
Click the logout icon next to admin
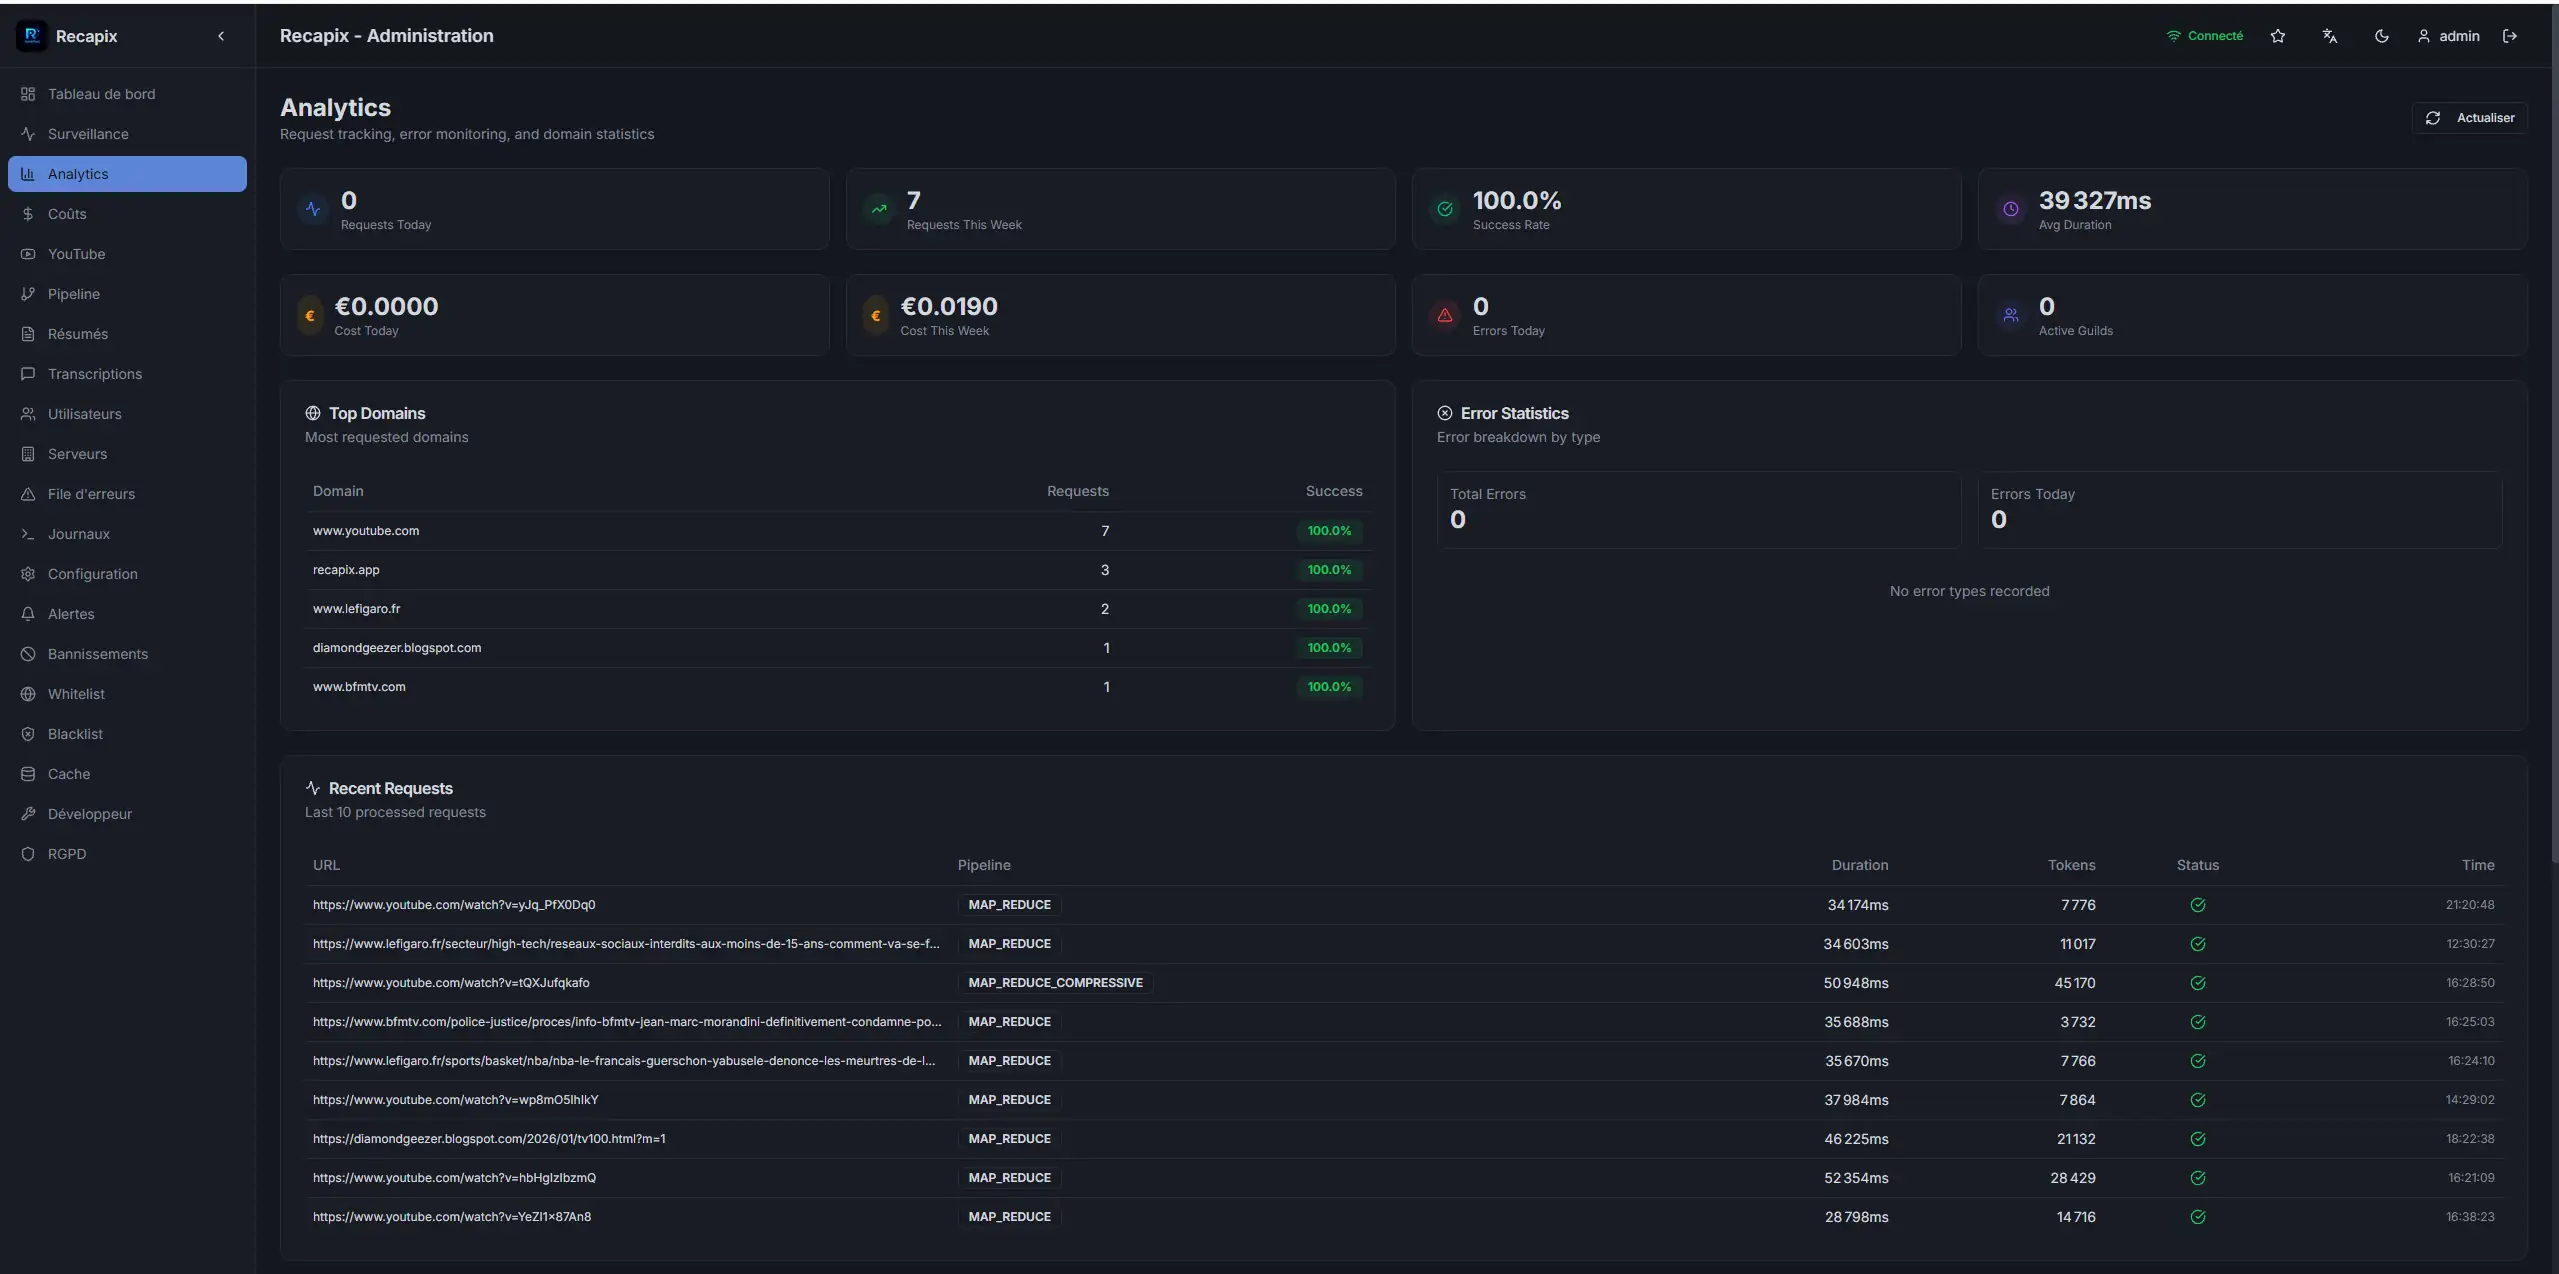click(2509, 36)
